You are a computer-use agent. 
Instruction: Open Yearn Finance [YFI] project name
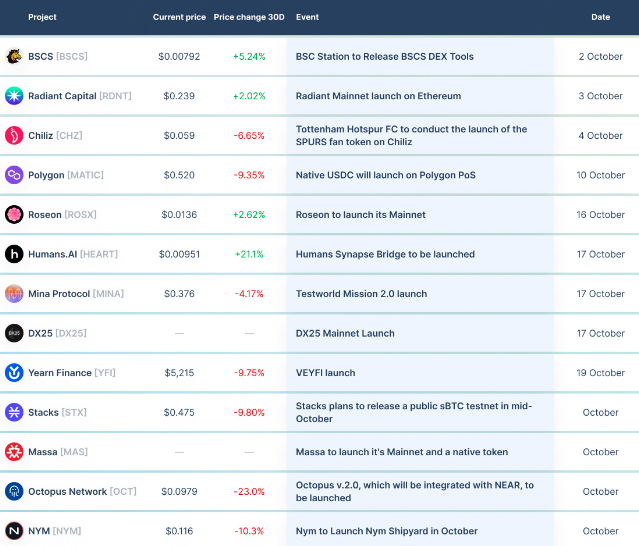click(x=72, y=372)
